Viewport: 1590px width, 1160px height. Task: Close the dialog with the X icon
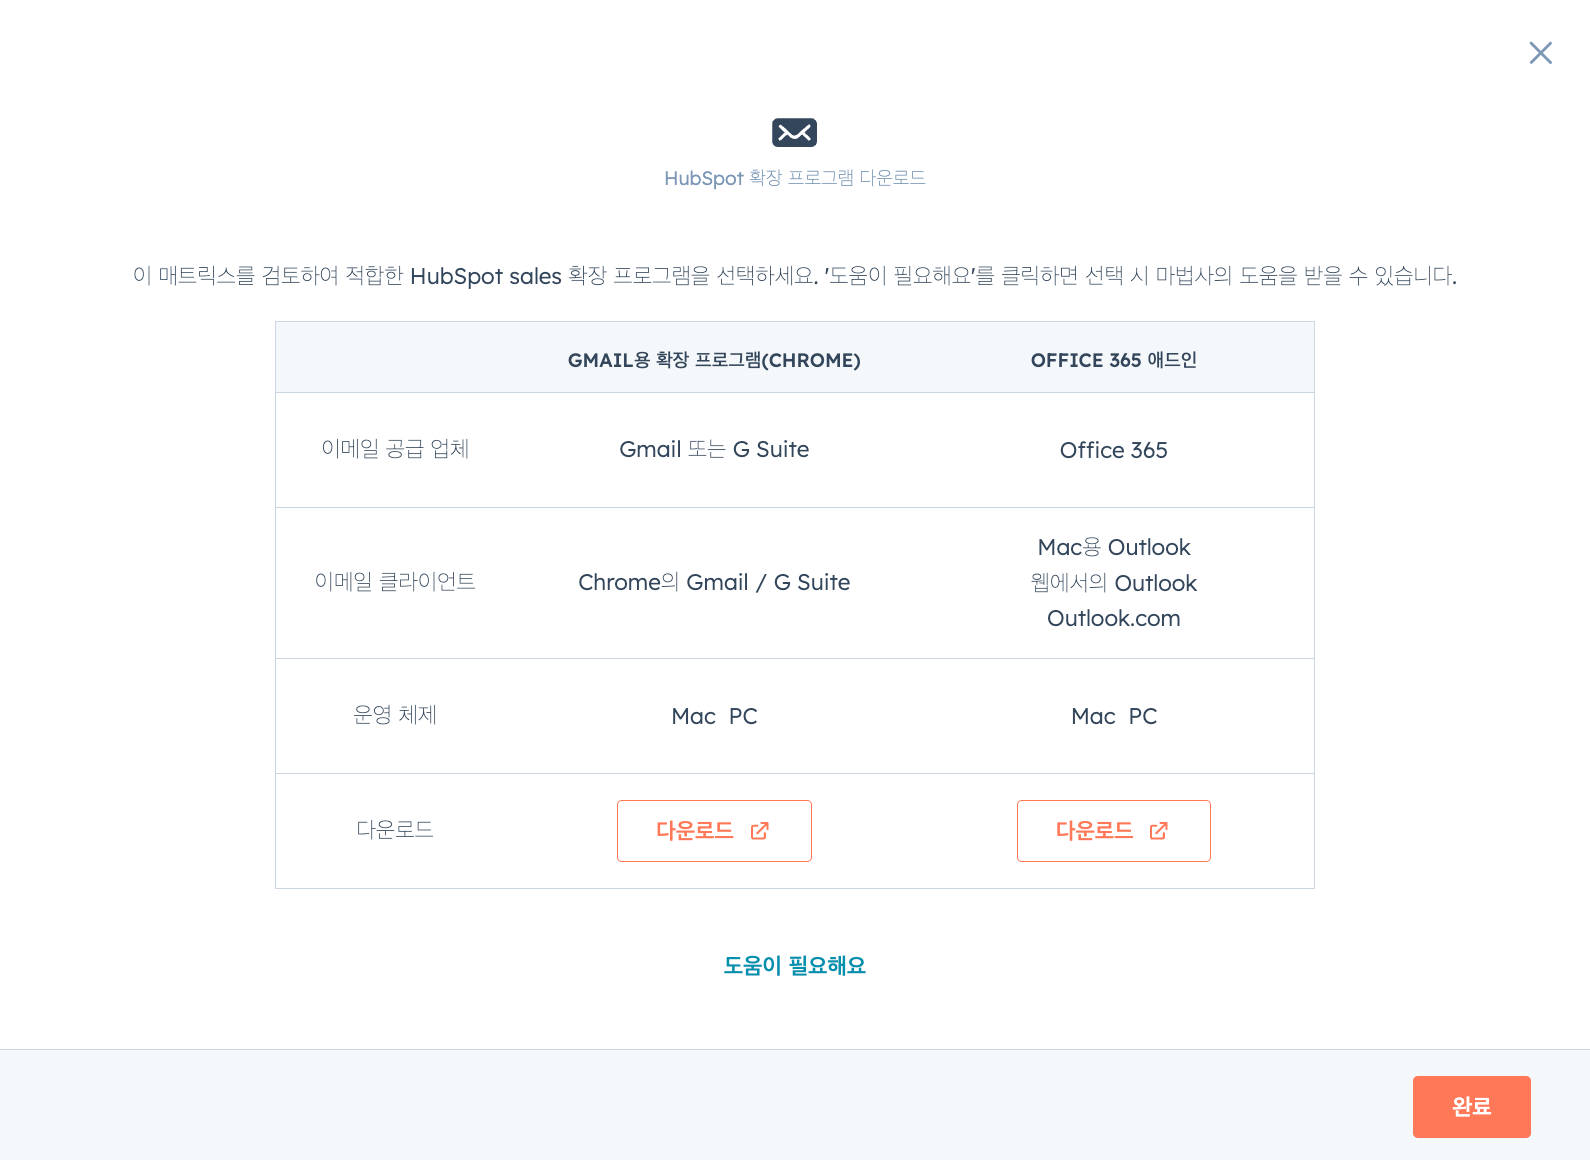pos(1540,53)
